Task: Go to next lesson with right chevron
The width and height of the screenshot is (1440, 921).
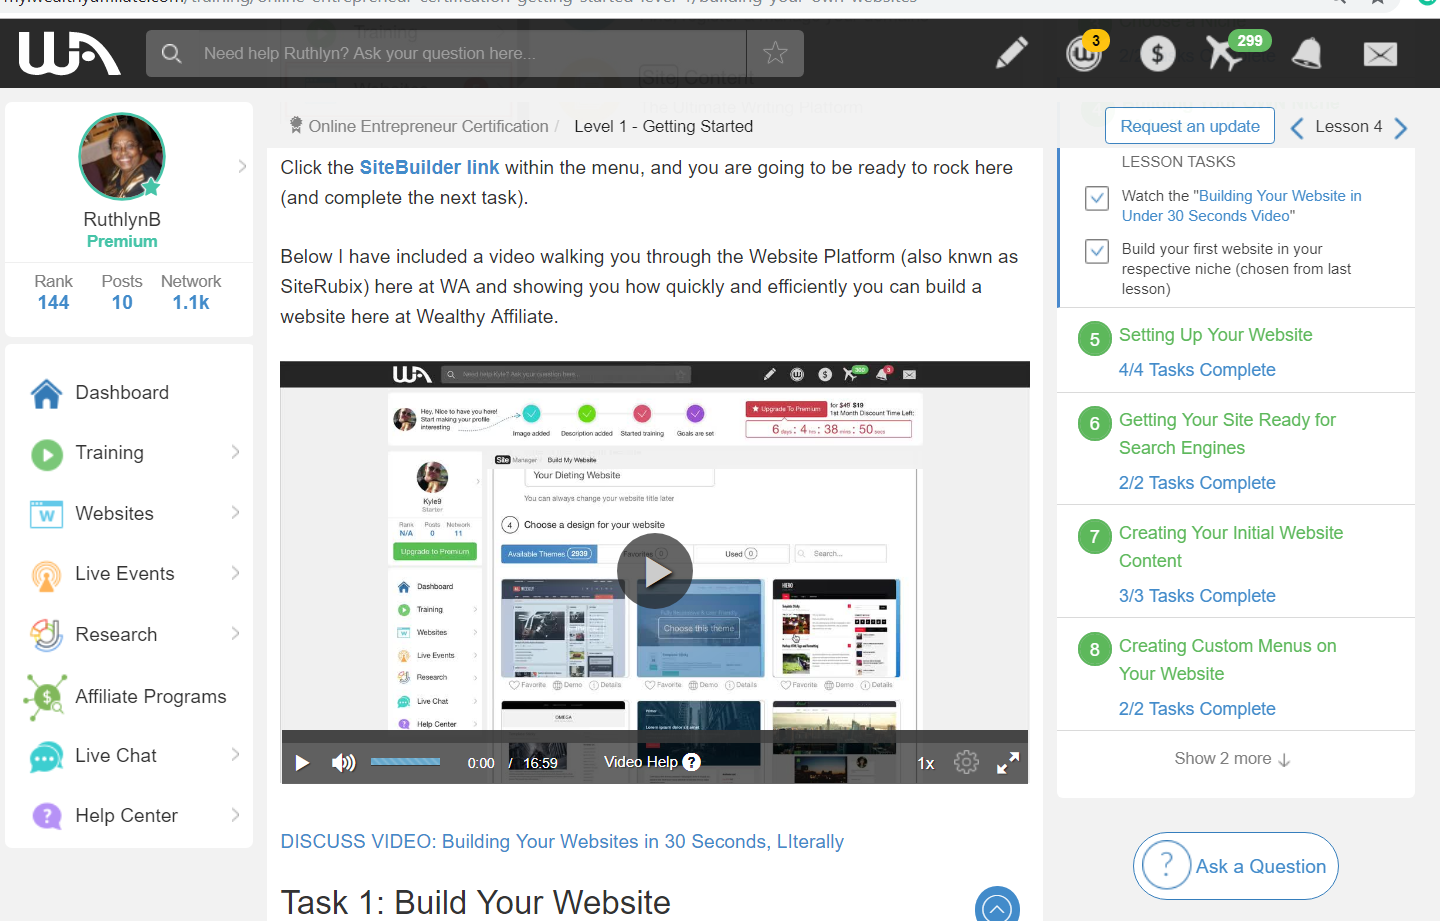Action: [x=1401, y=128]
